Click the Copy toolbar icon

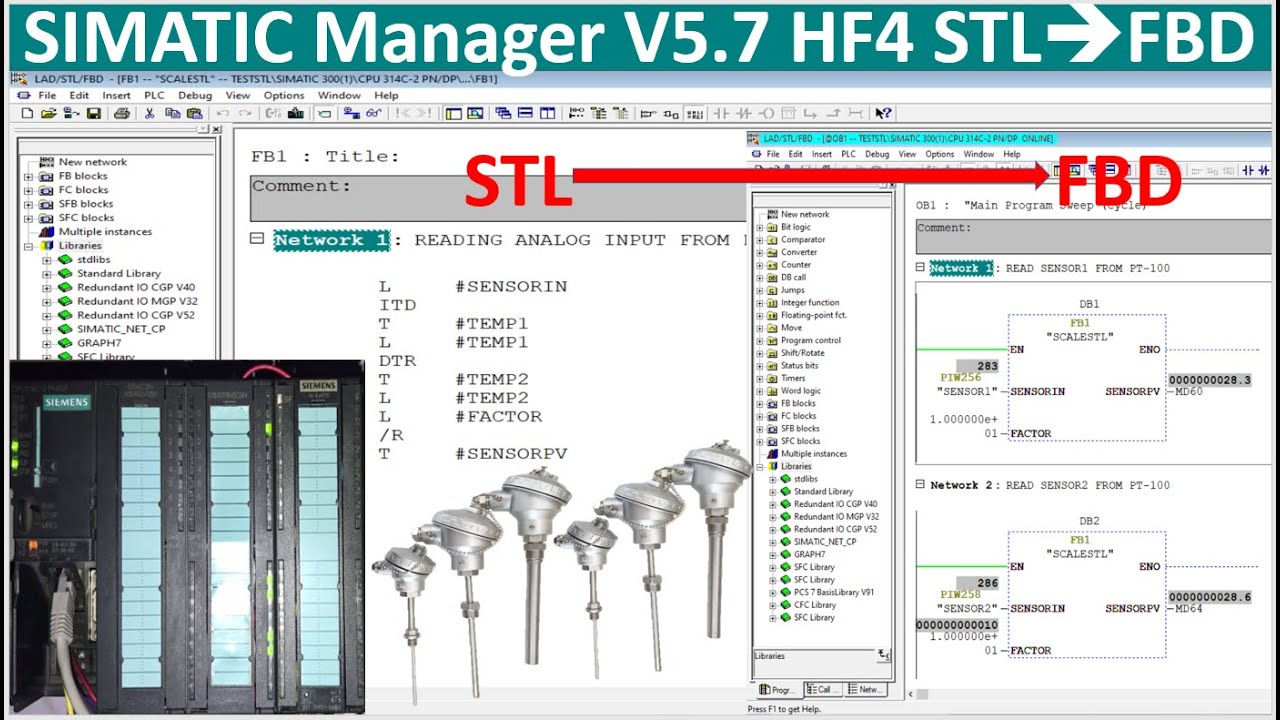click(172, 113)
